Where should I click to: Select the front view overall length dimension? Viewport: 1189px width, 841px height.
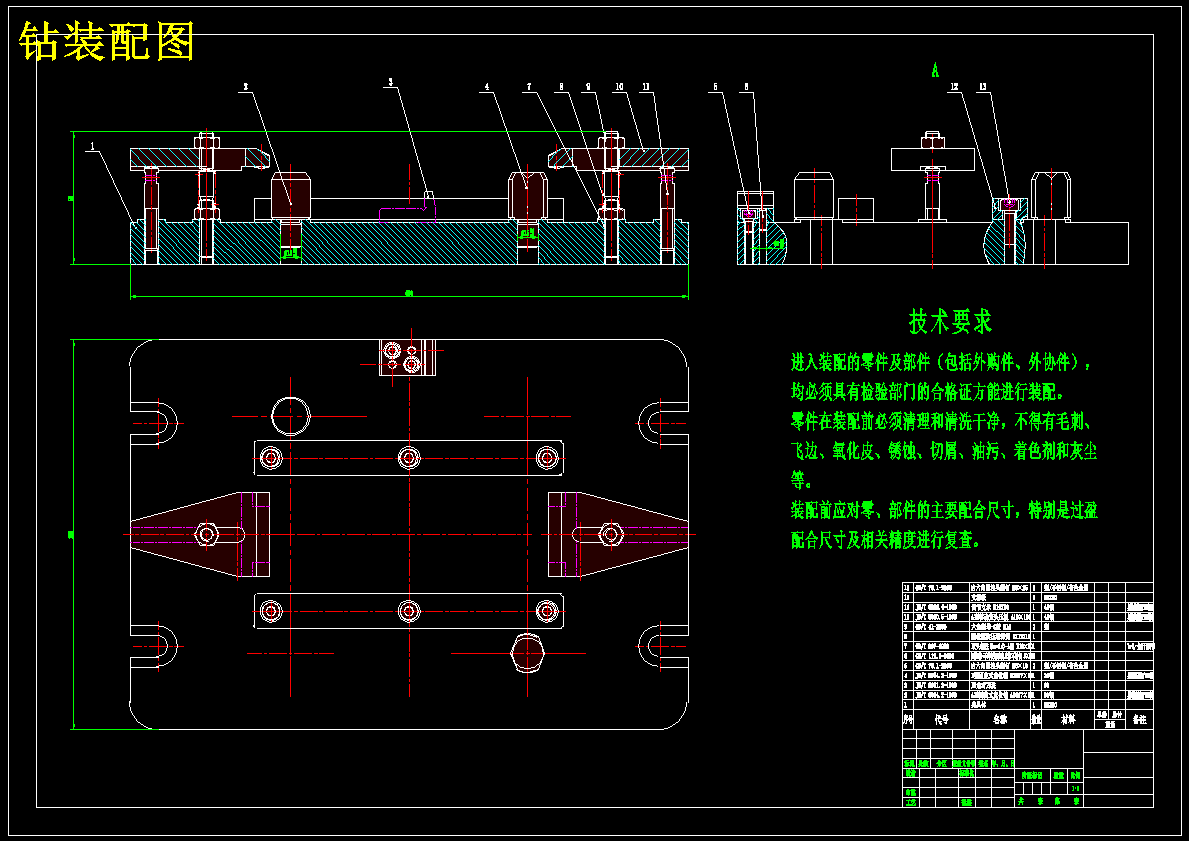click(x=409, y=294)
